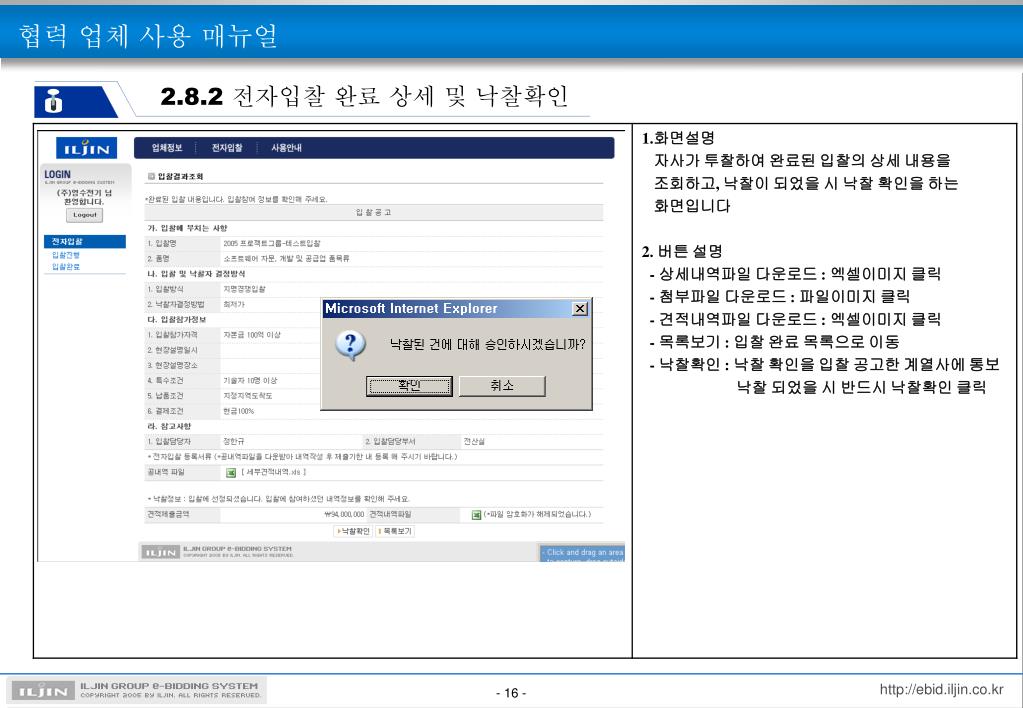Viewport: 1023px width, 708px height.
Task: Click the question mark dialog icon
Action: 350,345
